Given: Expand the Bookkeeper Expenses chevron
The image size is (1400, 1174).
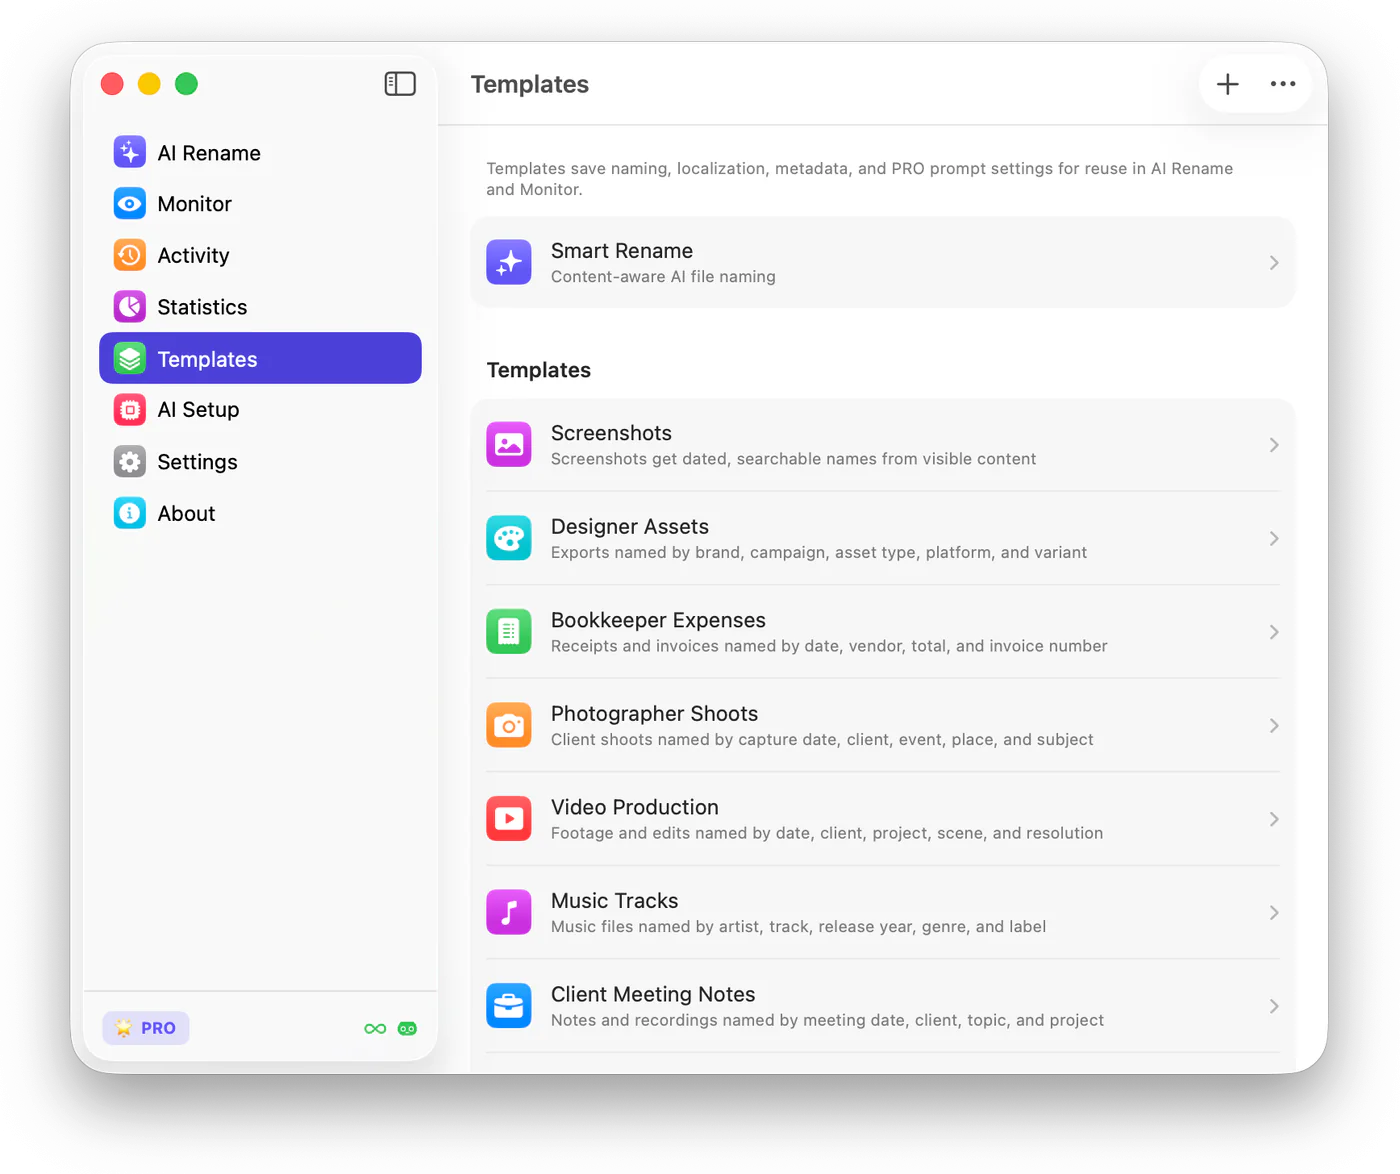Looking at the screenshot, I should pyautogui.click(x=1274, y=632).
